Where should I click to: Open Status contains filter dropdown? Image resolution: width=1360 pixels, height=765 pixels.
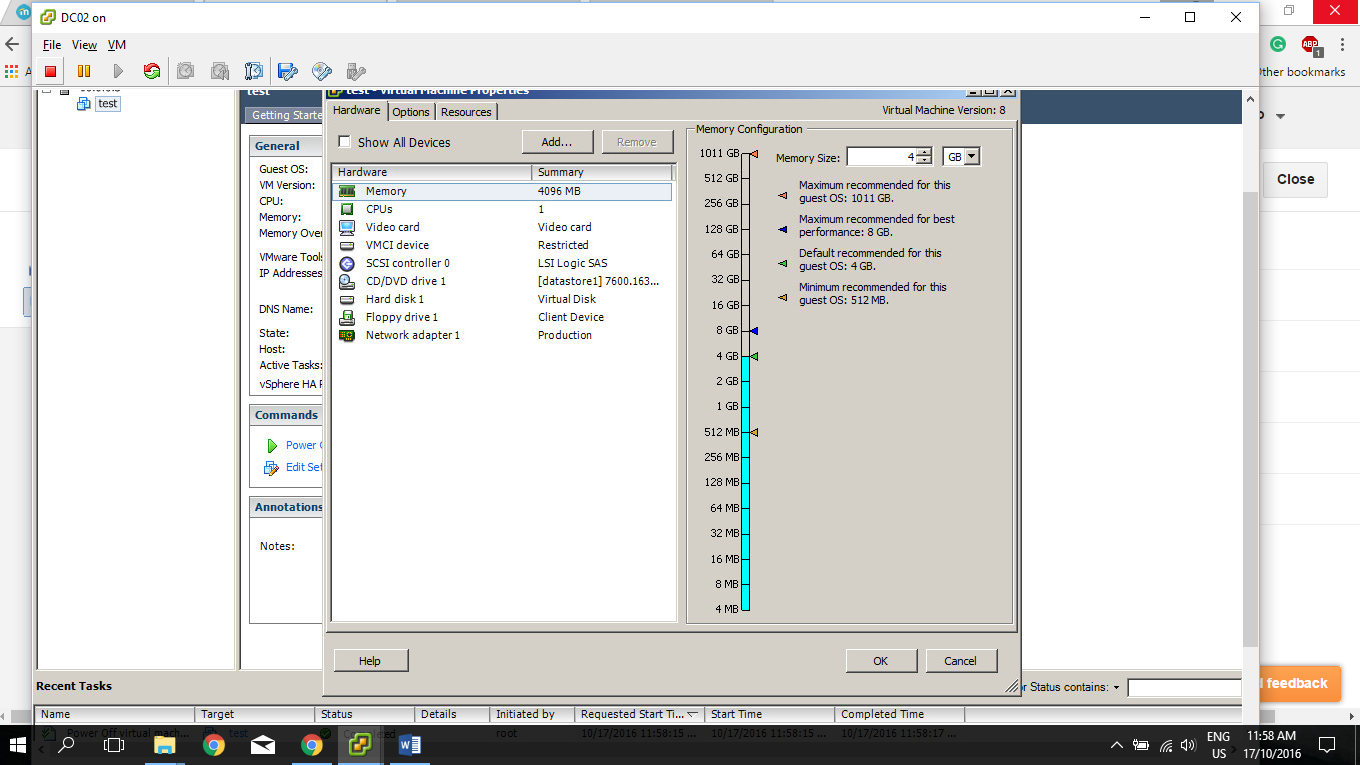point(1116,688)
